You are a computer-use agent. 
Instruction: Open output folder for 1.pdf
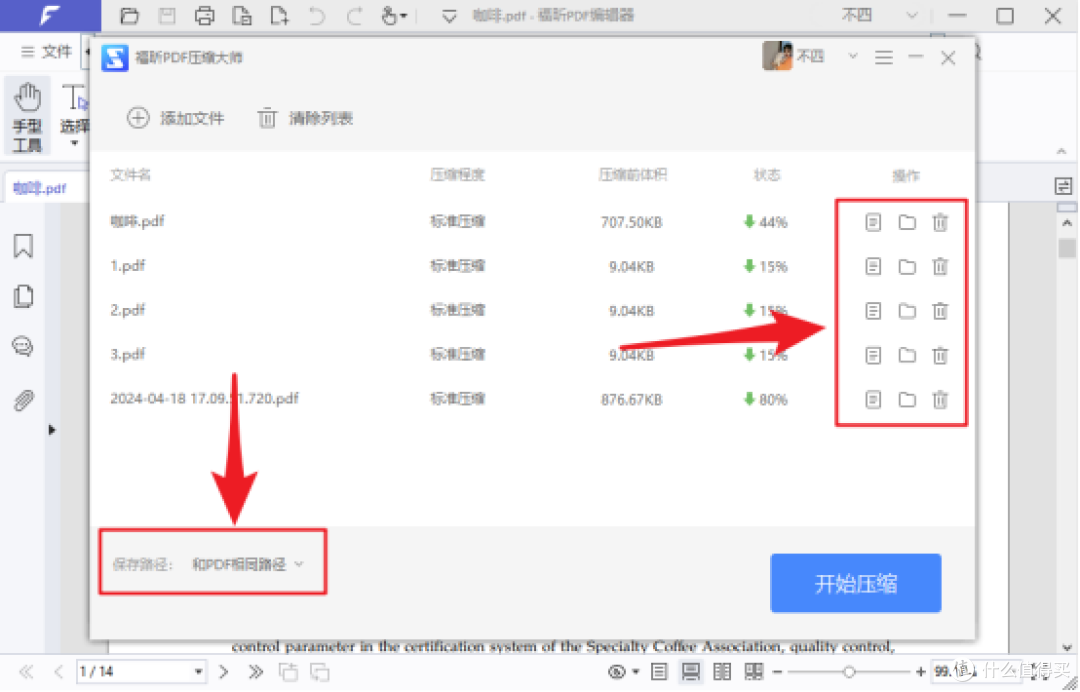[907, 266]
